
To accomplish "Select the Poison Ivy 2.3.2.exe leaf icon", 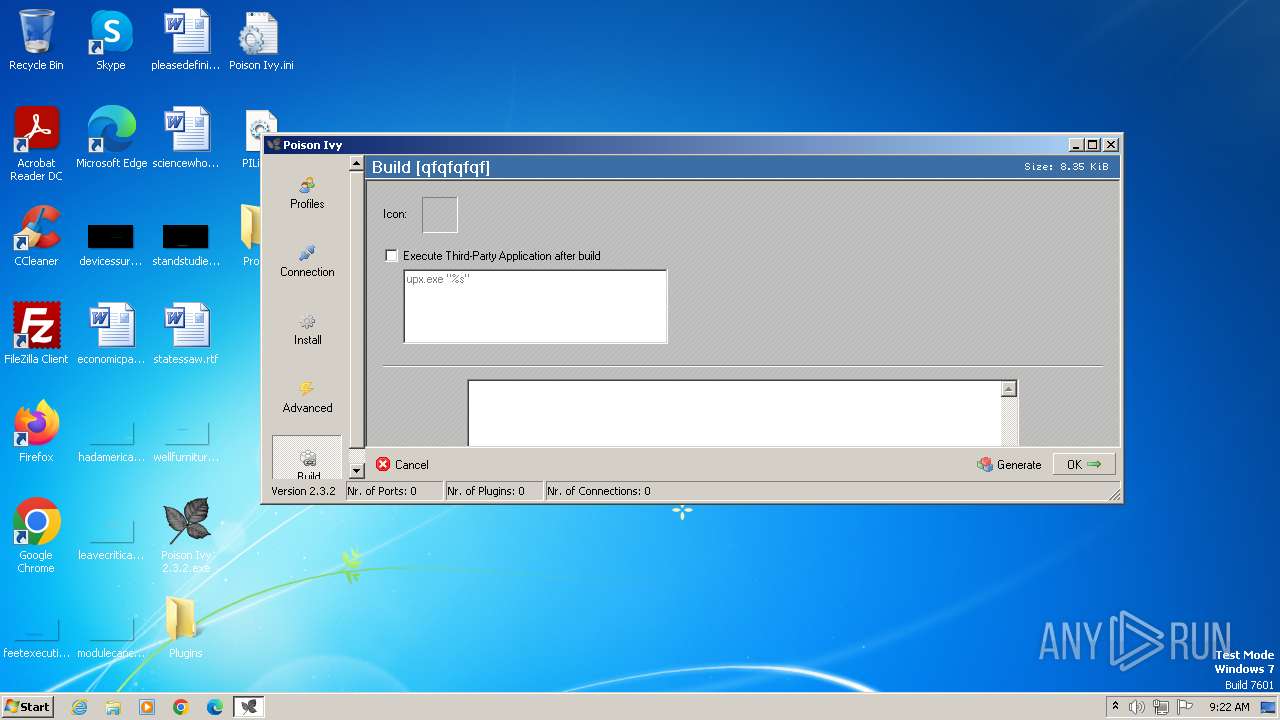I will 186,536.
